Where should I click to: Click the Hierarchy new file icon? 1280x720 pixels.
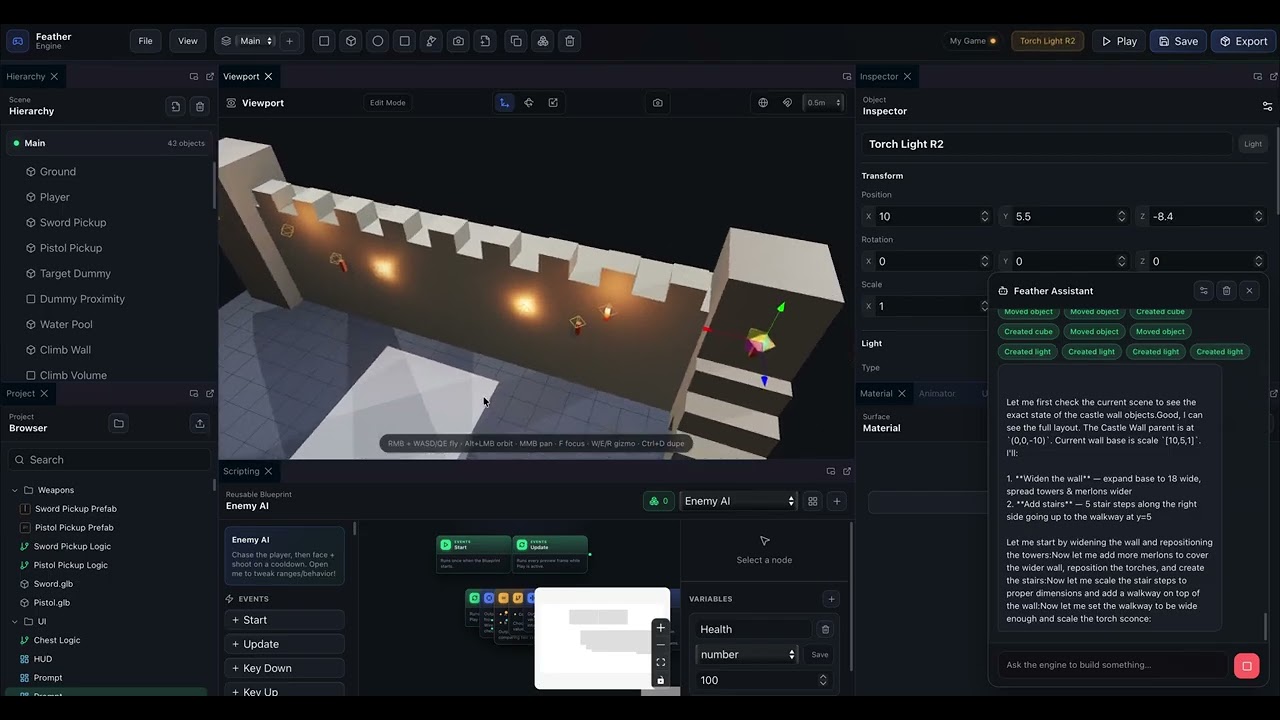[175, 106]
